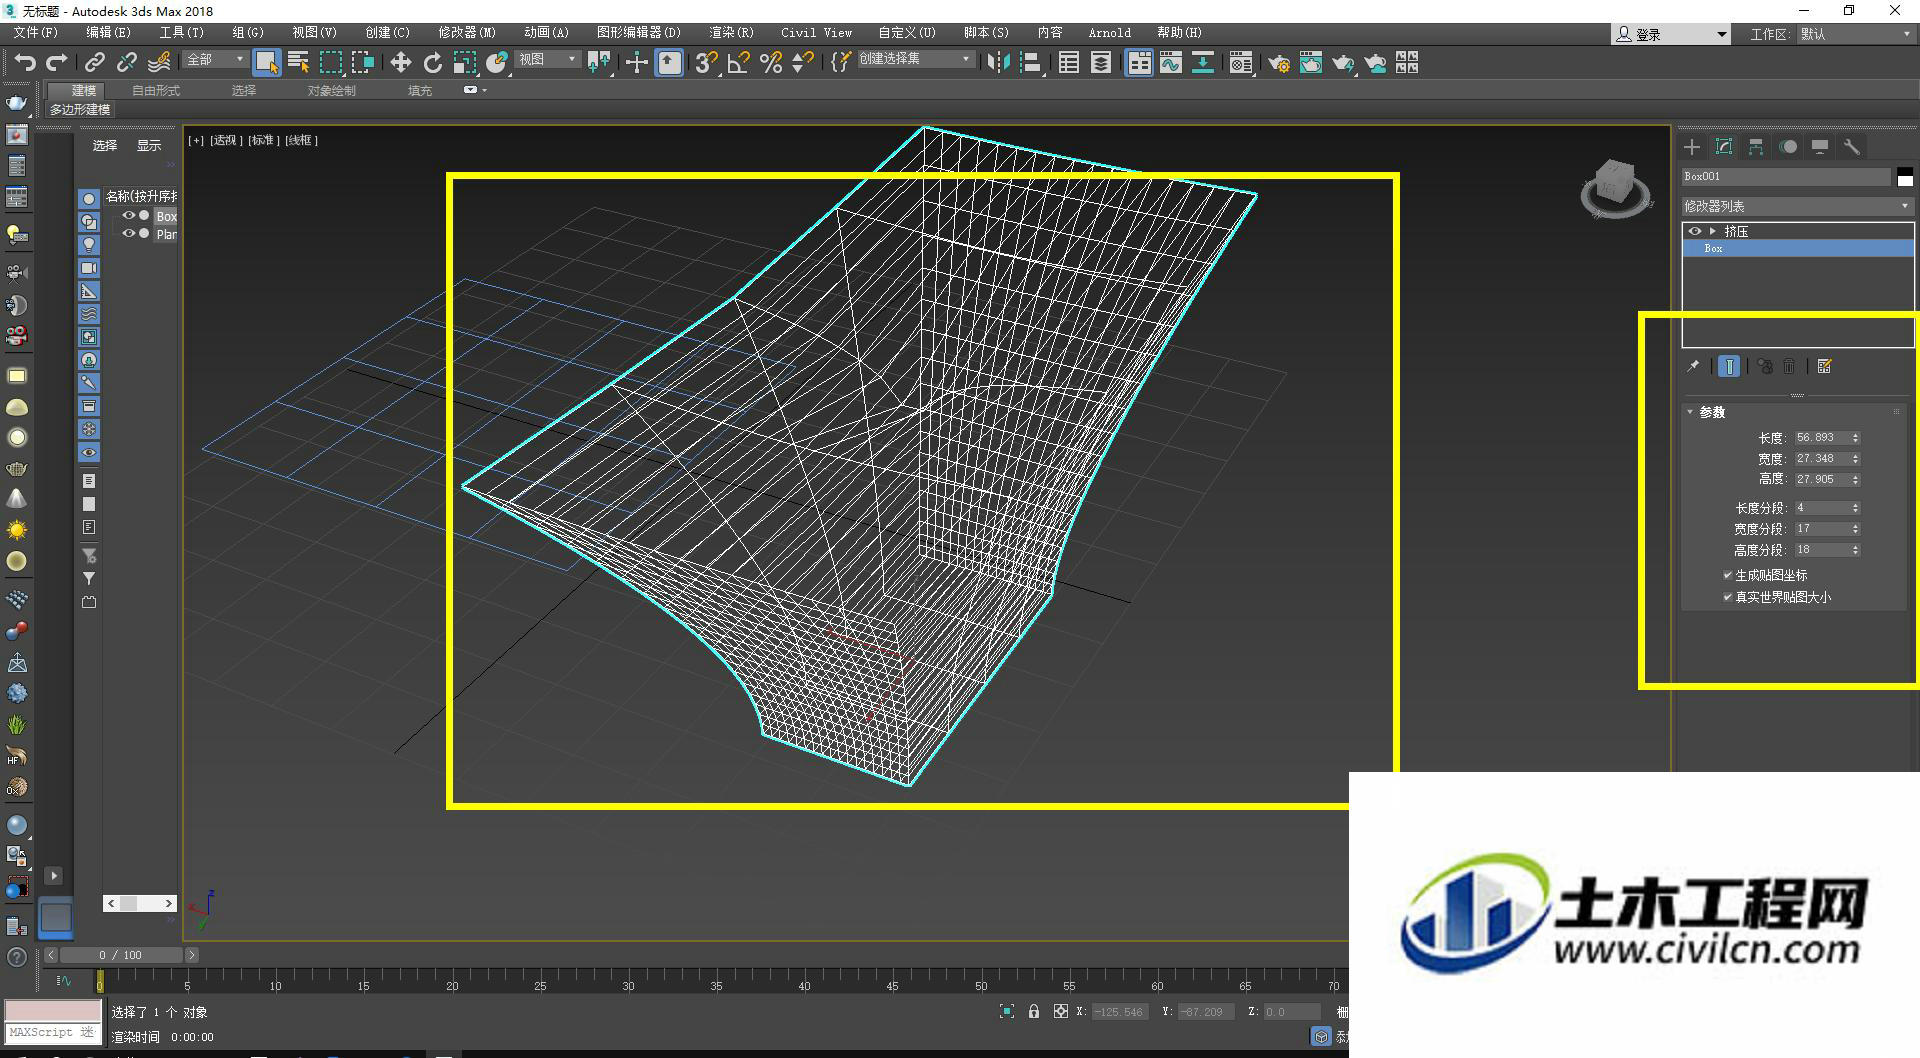The height and width of the screenshot is (1058, 1920).
Task: Select the Link tool icon
Action: [x=95, y=63]
